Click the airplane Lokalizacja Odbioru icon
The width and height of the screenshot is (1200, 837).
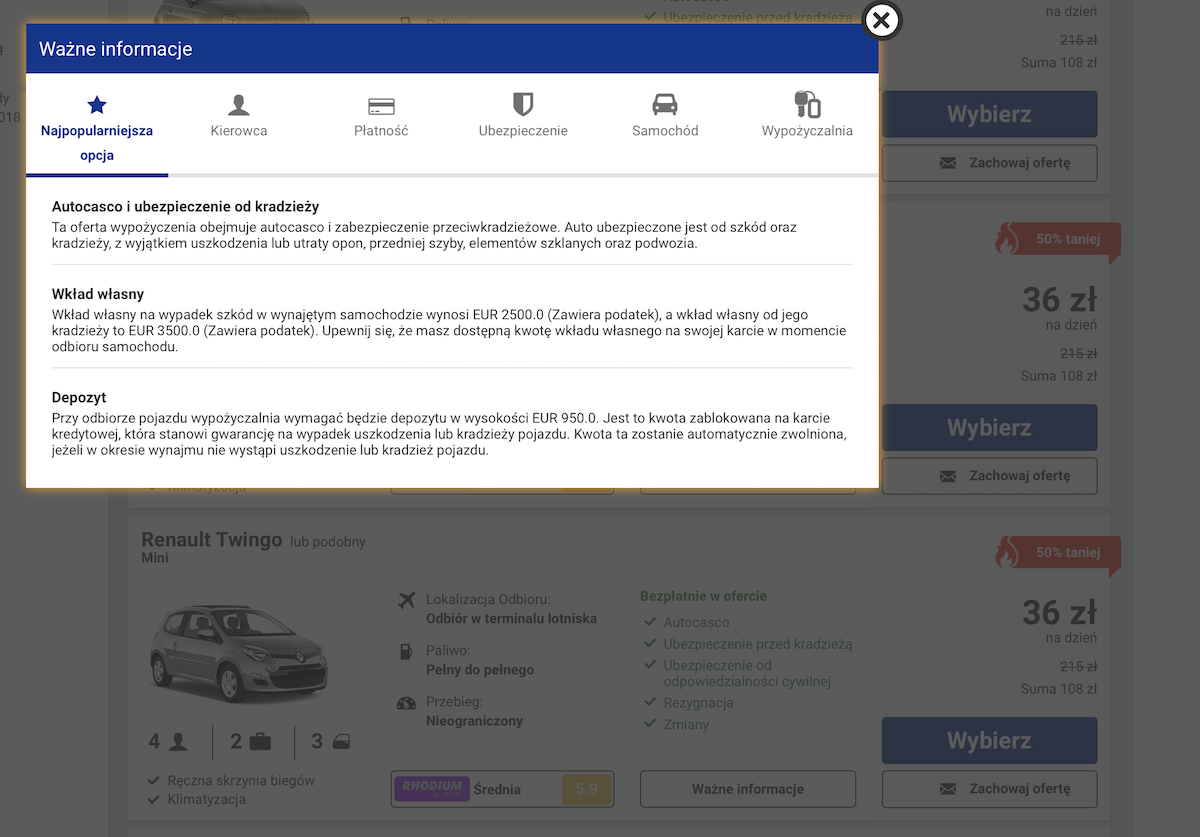click(406, 600)
